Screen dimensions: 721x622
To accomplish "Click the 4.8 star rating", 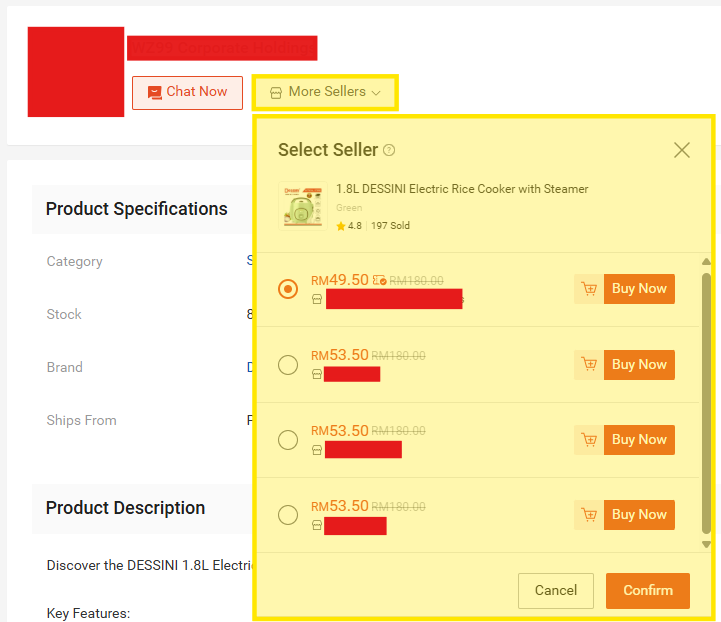I will pos(349,226).
